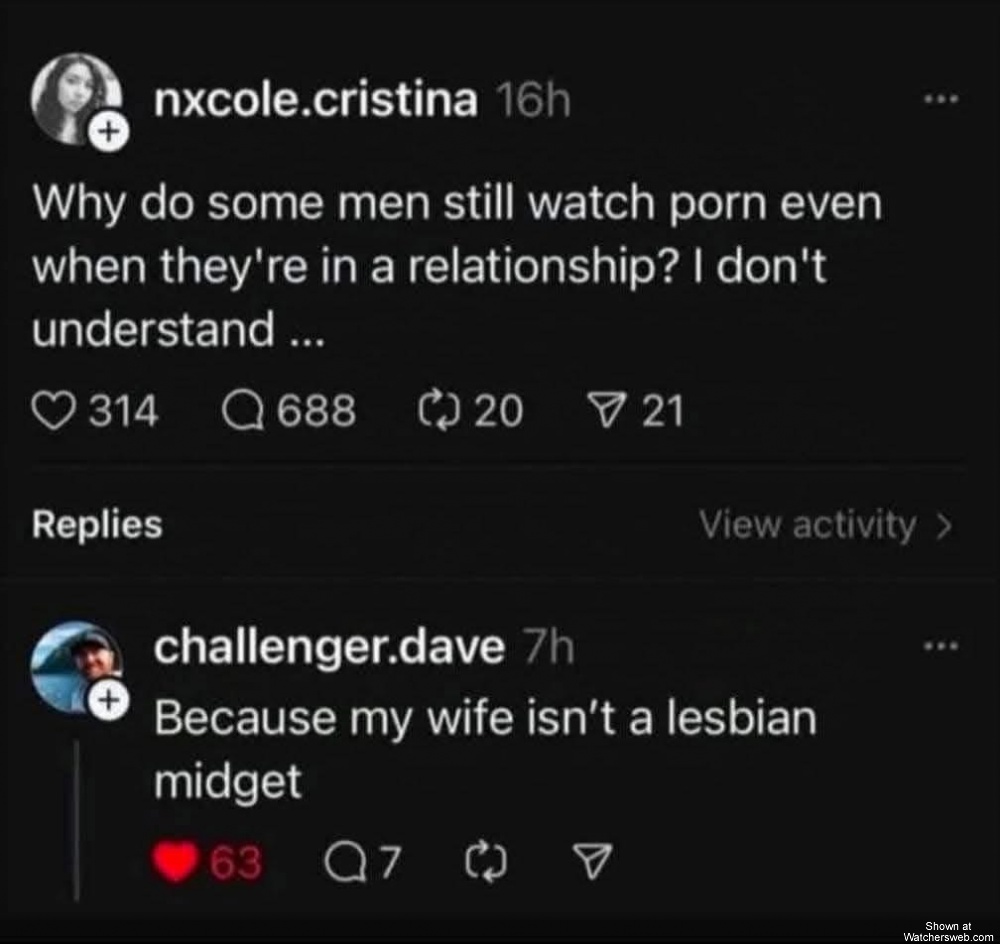
Task: Follow challenger.dave using the plus badge
Action: (109, 702)
